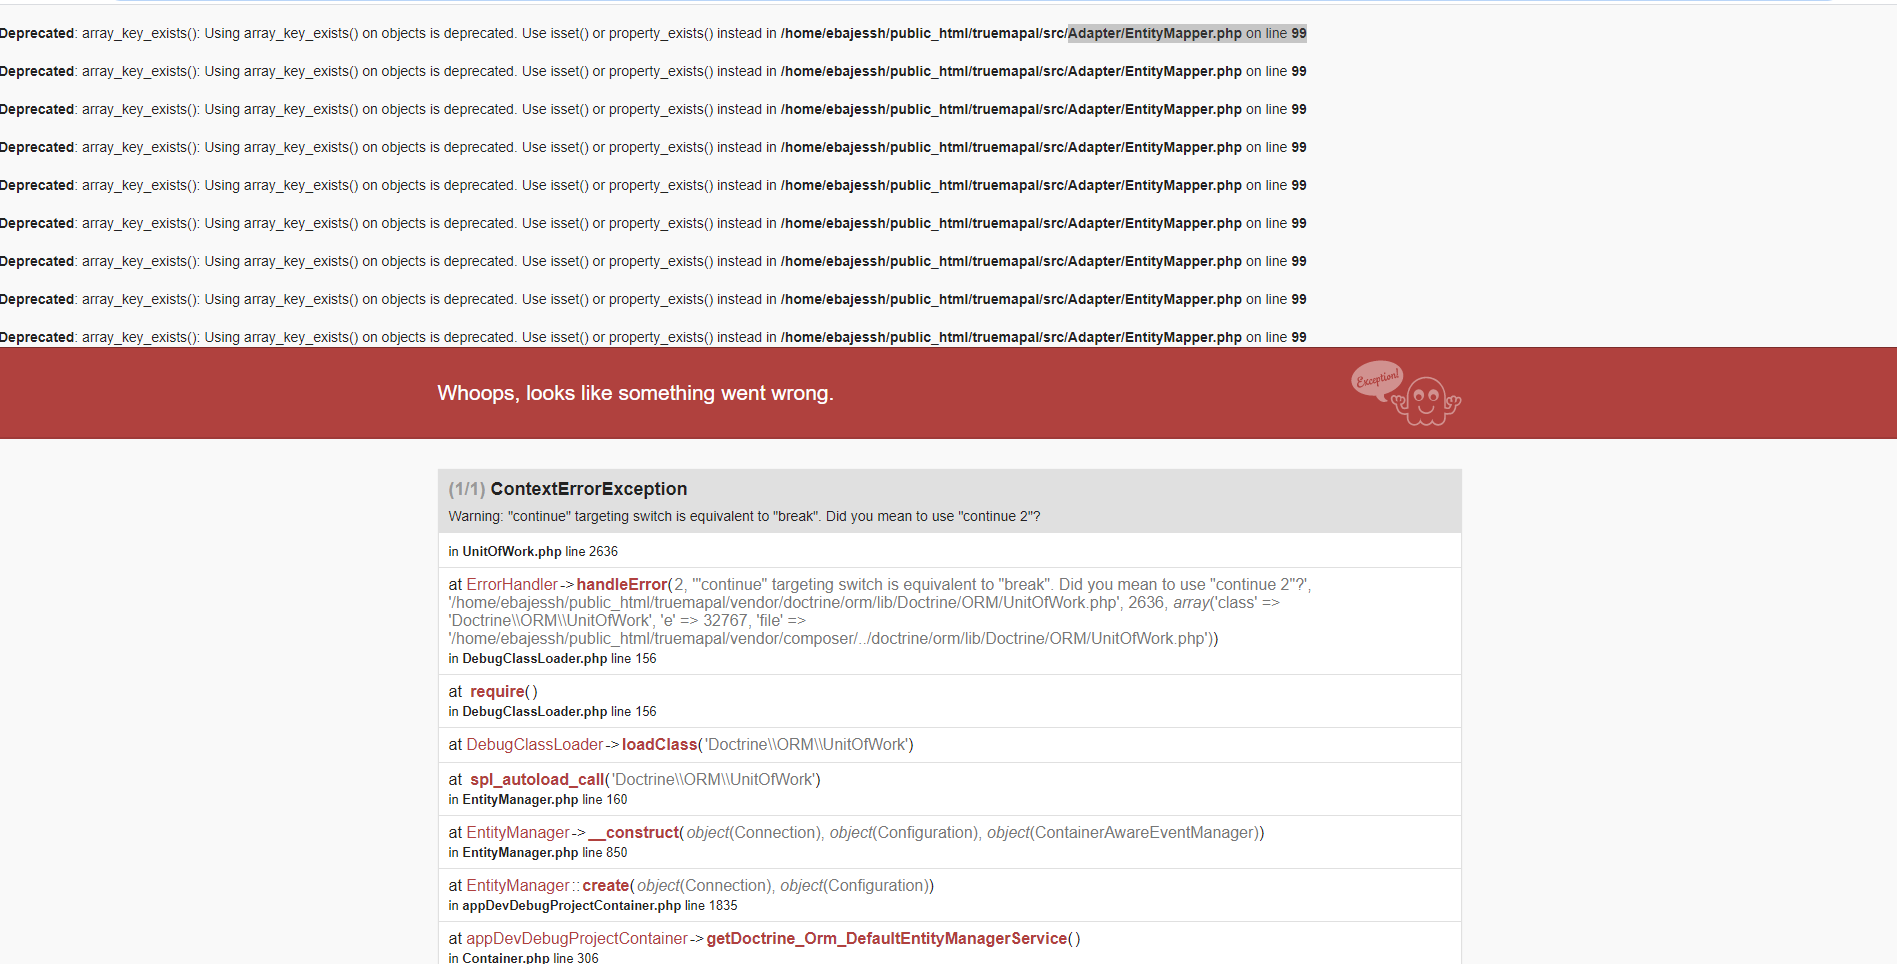
Task: Click 'EntityManager.php line 160' text
Action: (545, 800)
